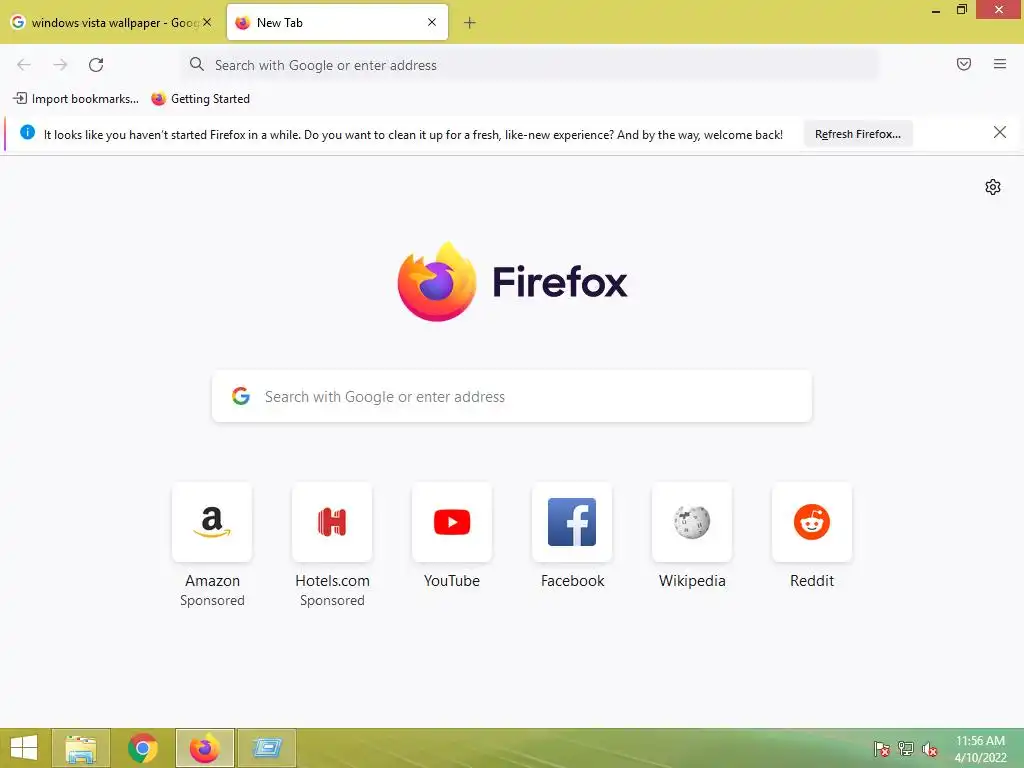This screenshot has width=1024, height=768.
Task: Click the search magnifier icon in address bar
Action: (x=197, y=64)
